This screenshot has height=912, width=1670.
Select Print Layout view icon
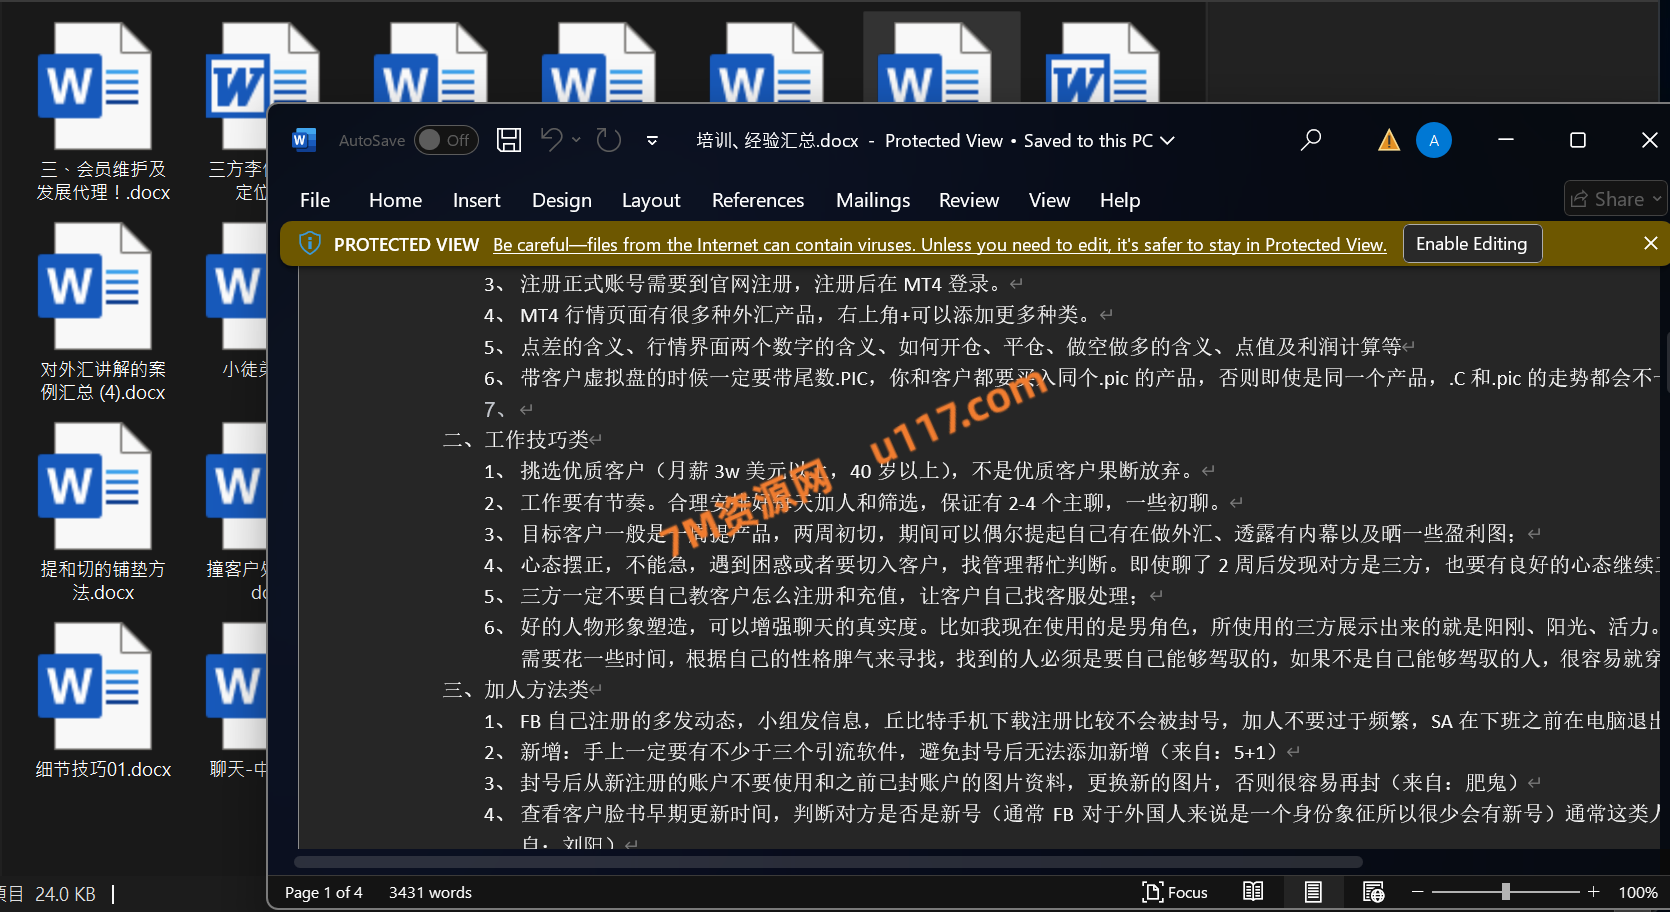(x=1313, y=892)
